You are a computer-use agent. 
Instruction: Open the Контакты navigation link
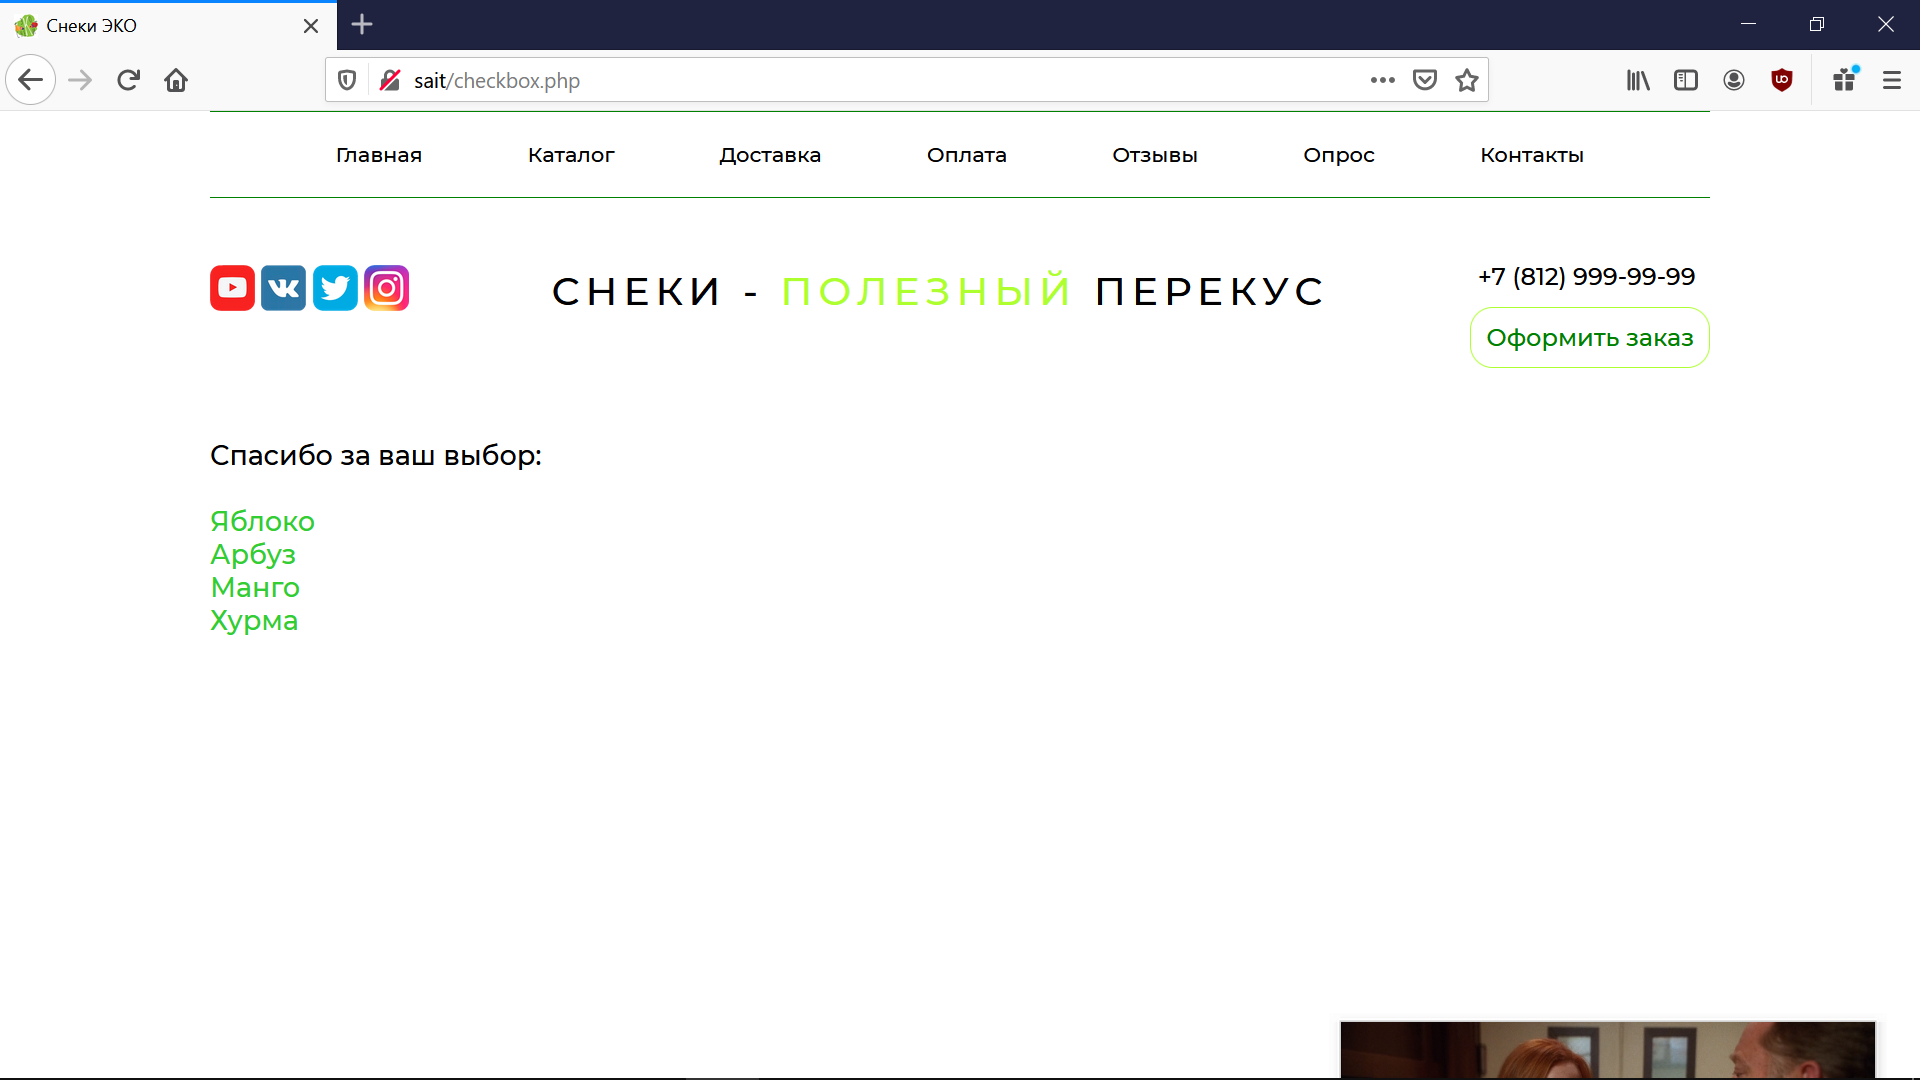pyautogui.click(x=1532, y=155)
